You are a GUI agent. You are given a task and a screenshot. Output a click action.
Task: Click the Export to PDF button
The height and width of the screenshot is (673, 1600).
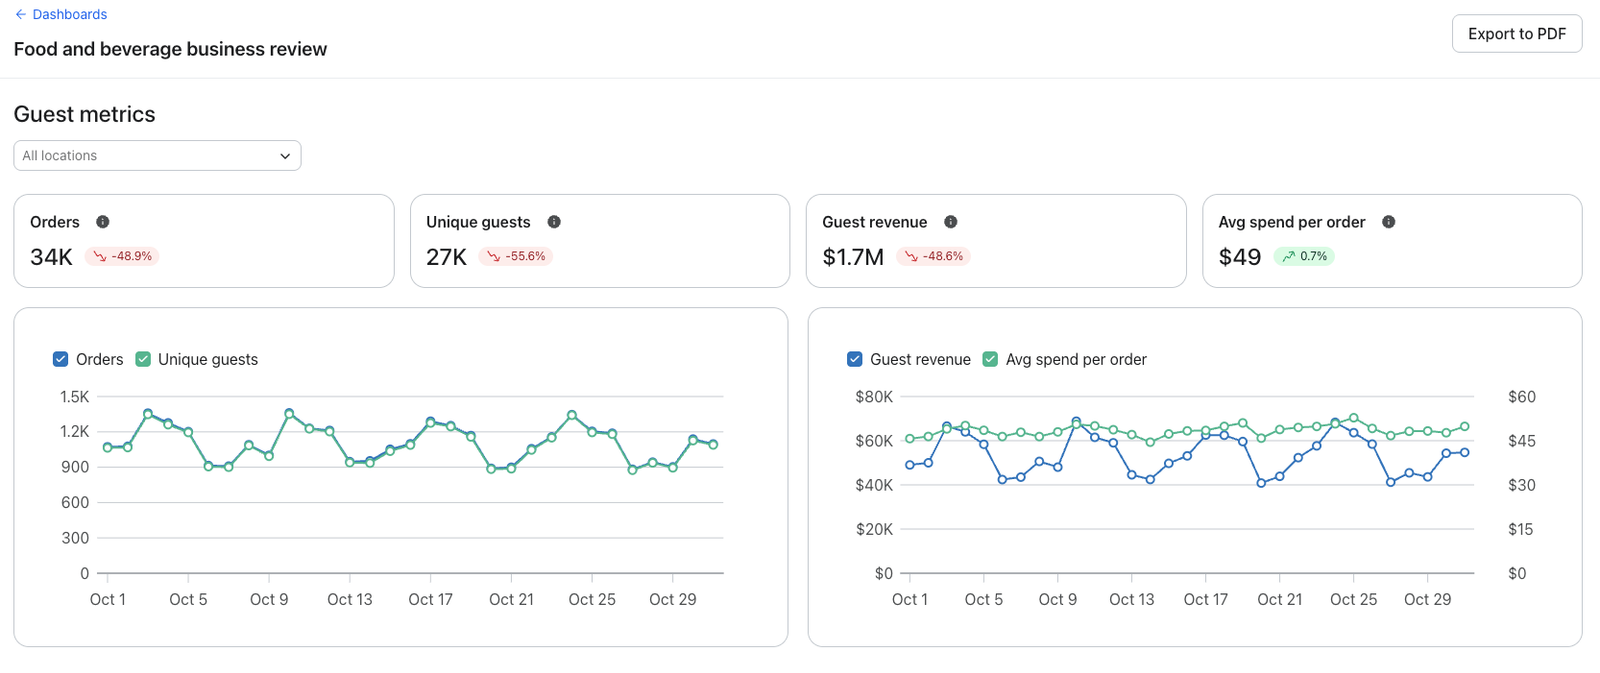1517,33
